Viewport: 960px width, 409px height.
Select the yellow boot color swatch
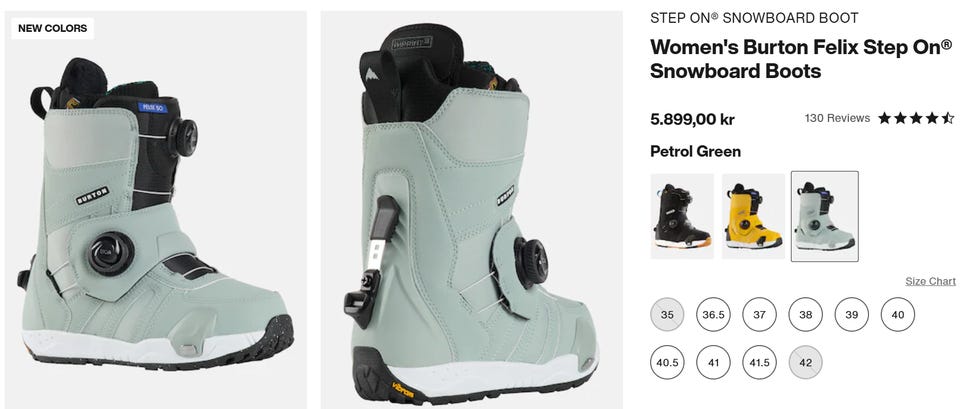pos(753,216)
